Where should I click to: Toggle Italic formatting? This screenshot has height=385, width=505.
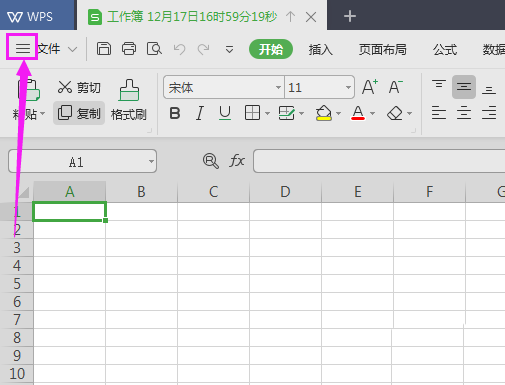click(x=200, y=113)
